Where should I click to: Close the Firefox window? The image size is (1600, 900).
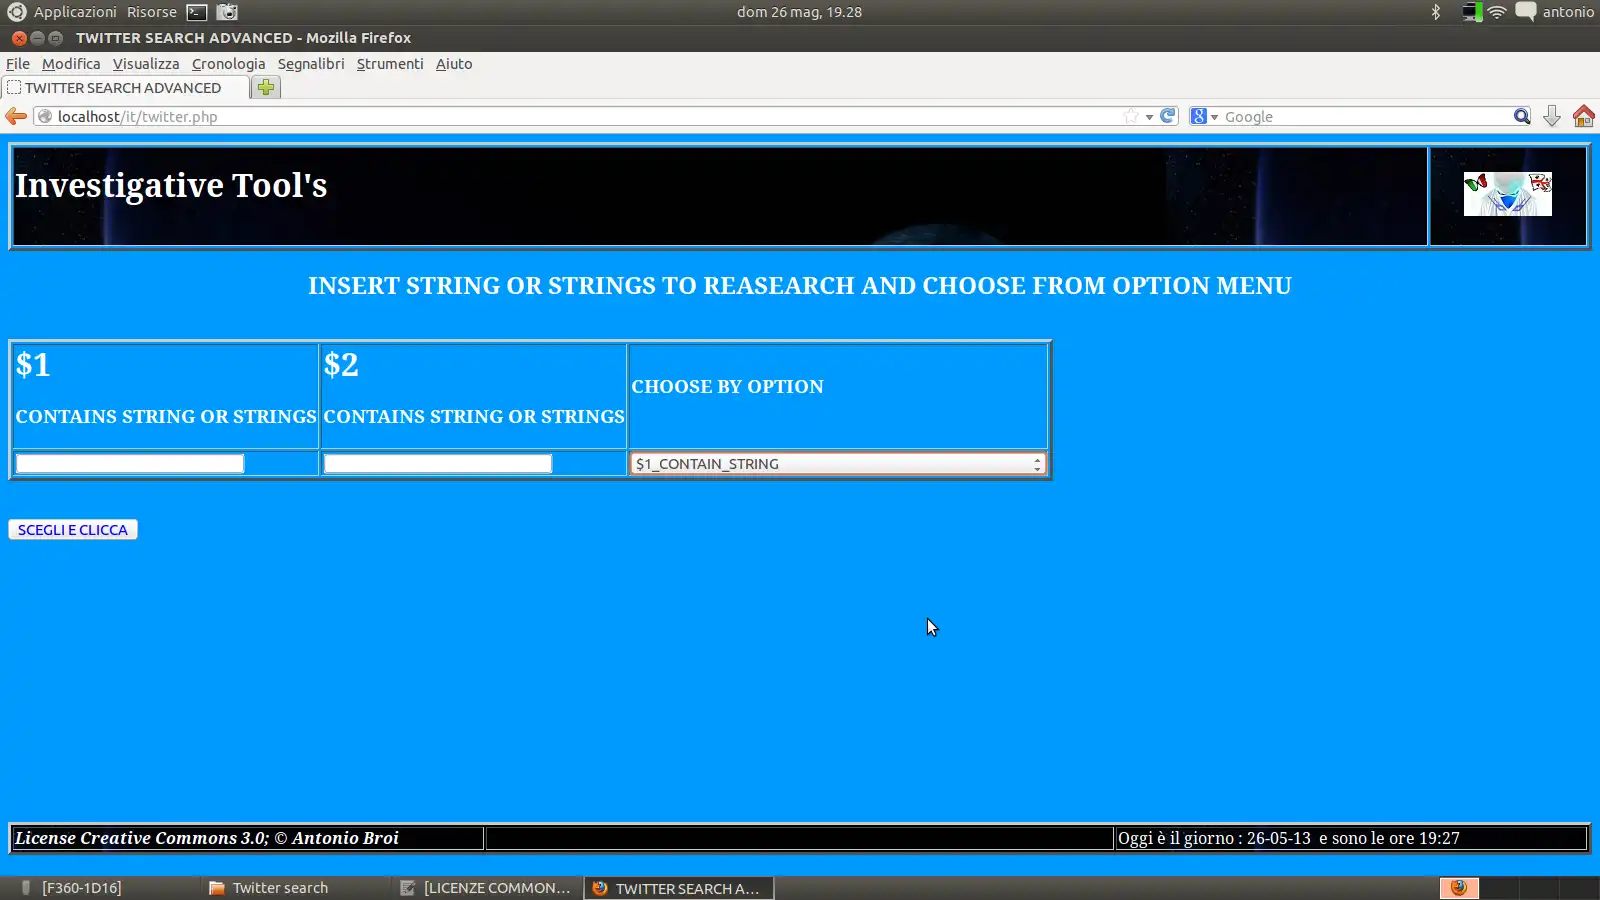pyautogui.click(x=19, y=38)
